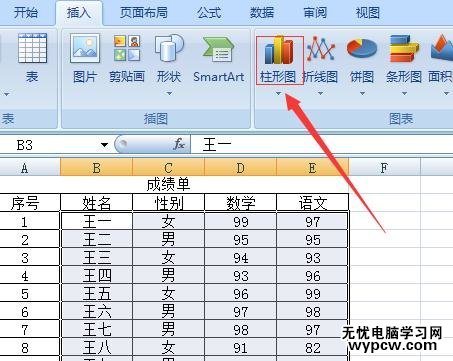
Task: Click 王四's Chinese score 96
Action: (312, 275)
